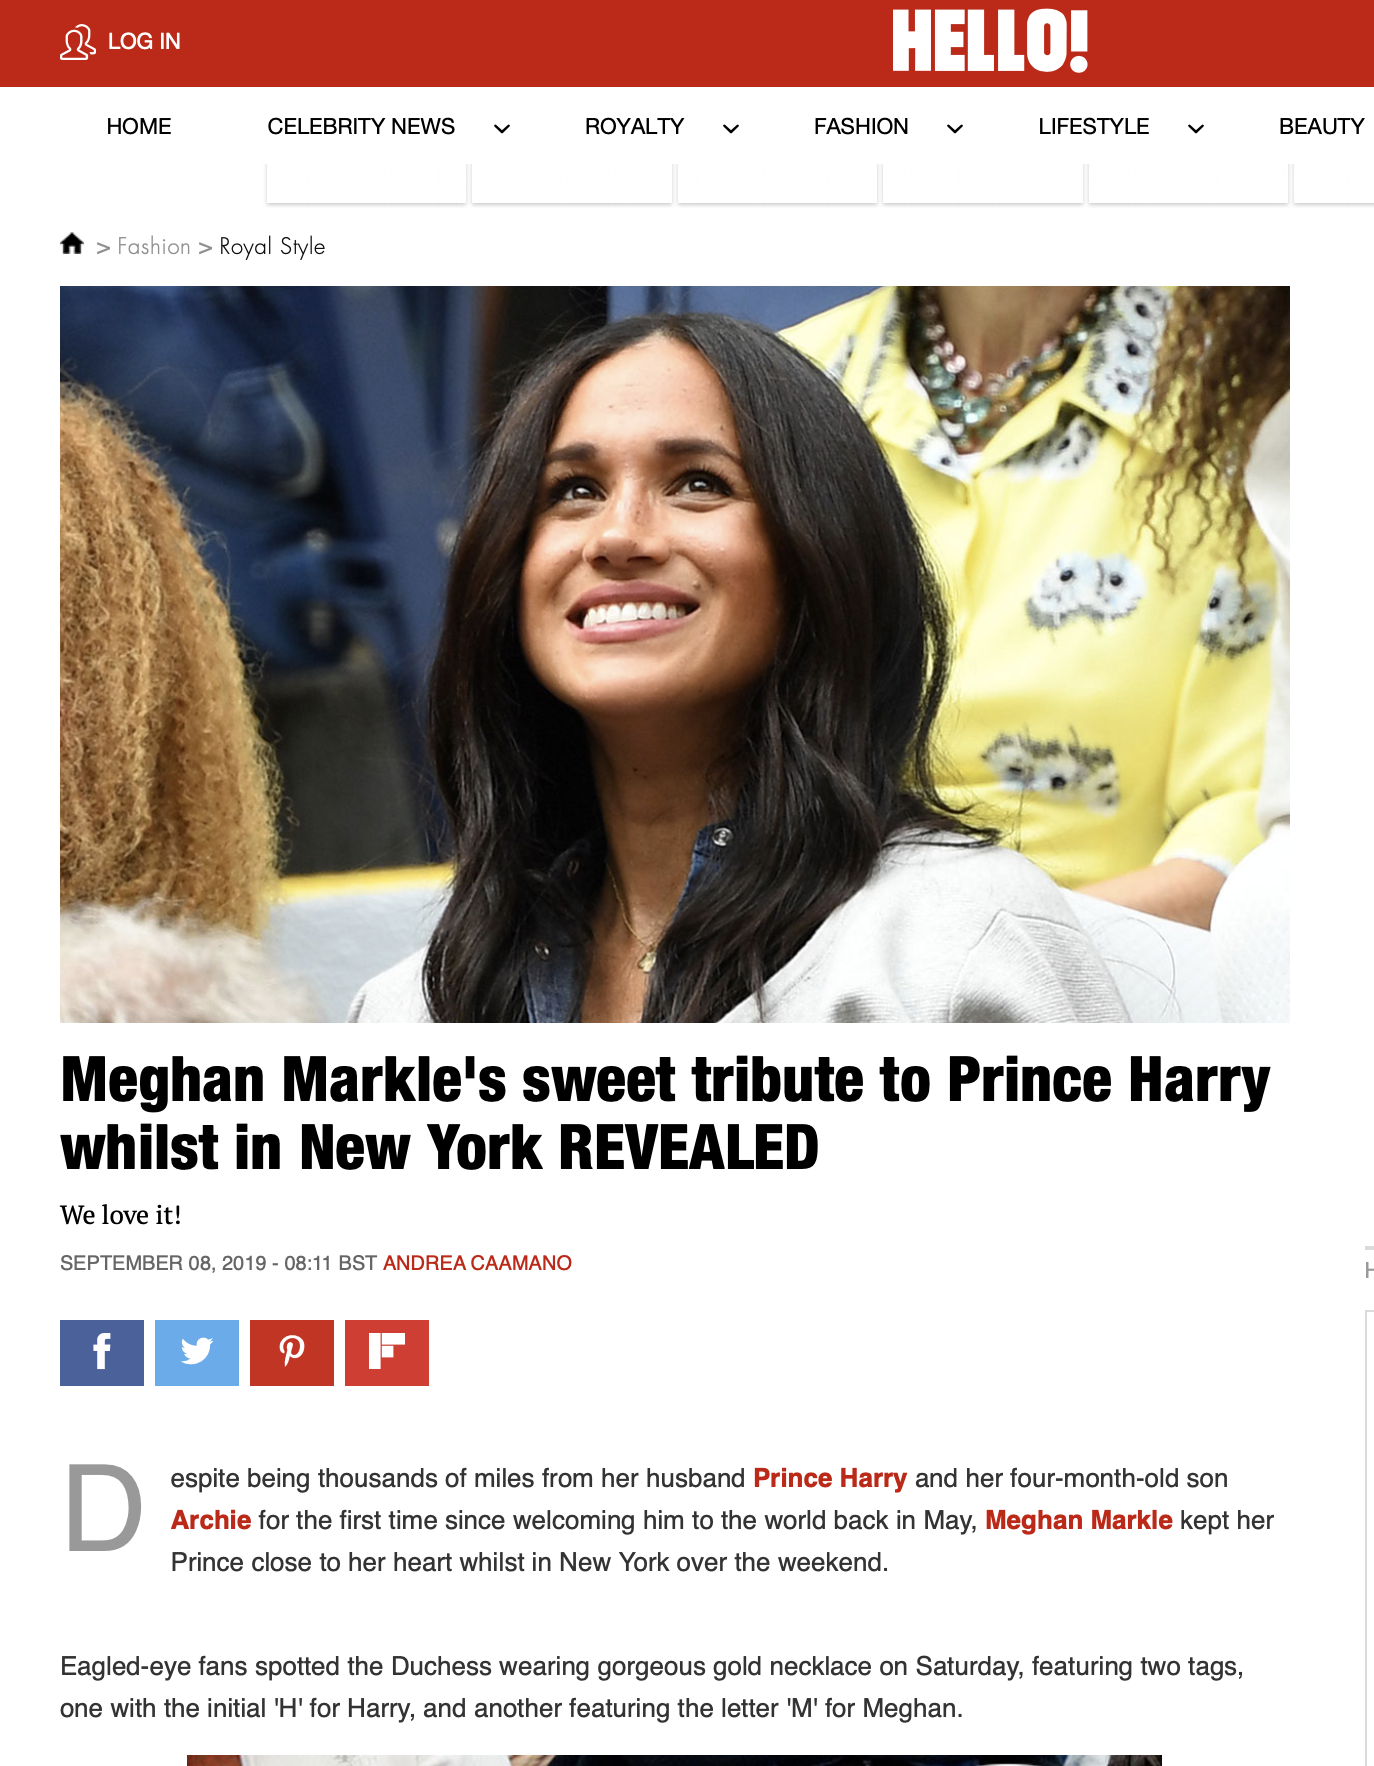Go to homepage via breadcrumb house icon
This screenshot has height=1766, width=1374.
click(72, 244)
